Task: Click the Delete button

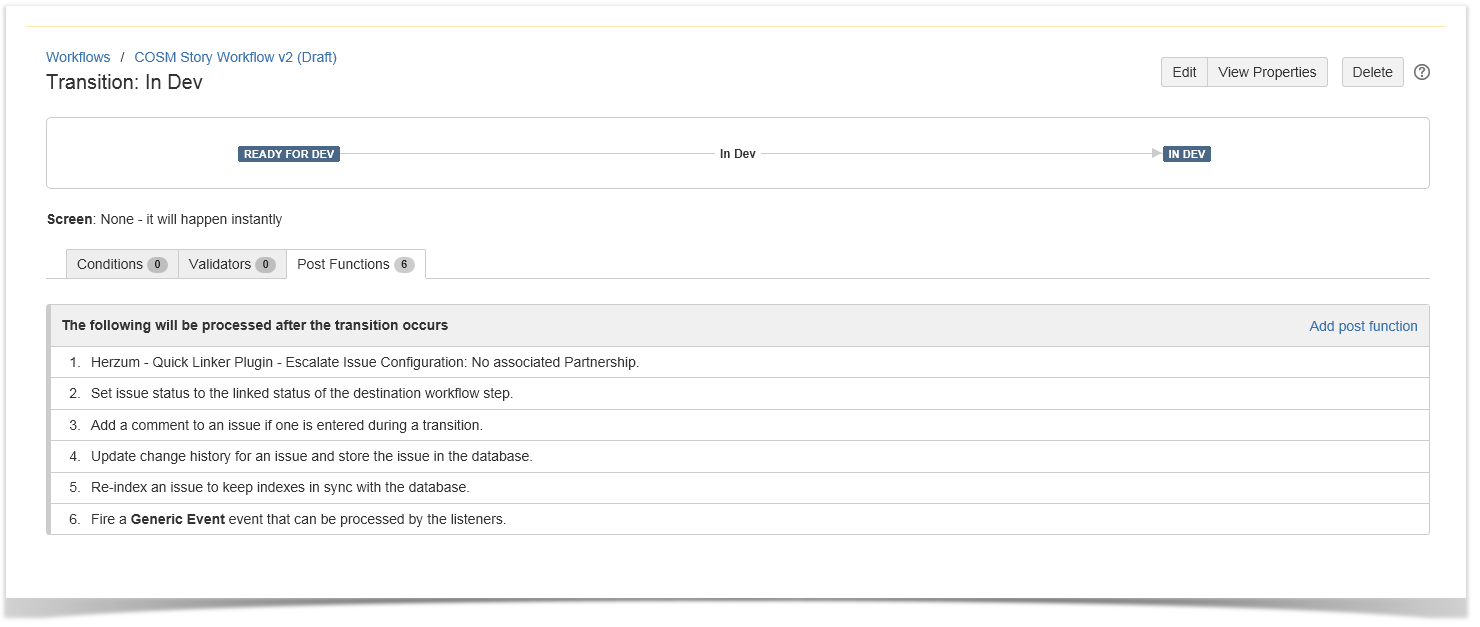Action: (x=1372, y=72)
